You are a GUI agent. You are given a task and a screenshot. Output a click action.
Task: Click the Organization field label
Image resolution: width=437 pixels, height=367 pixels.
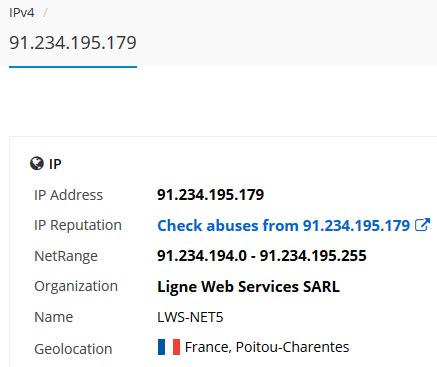coord(76,286)
